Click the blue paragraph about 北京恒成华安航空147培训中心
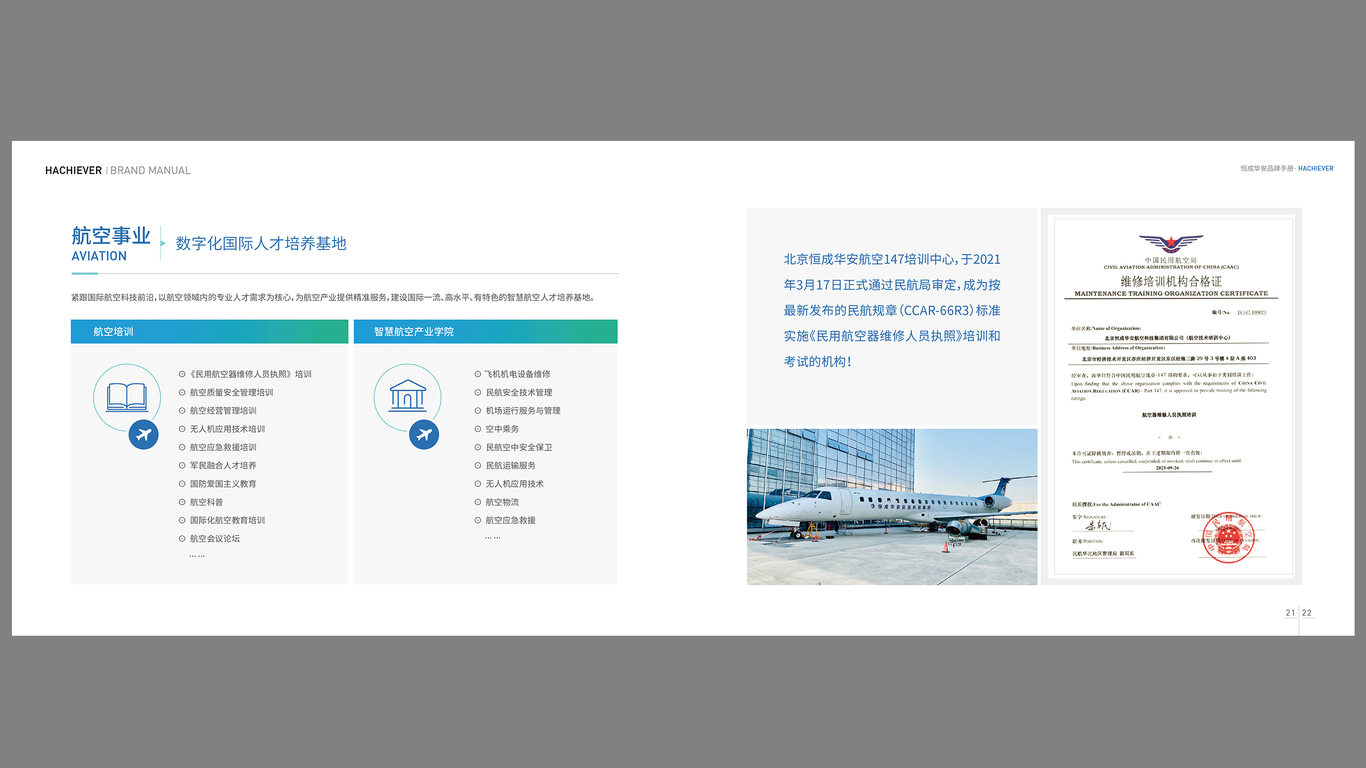The image size is (1366, 768). (892, 310)
